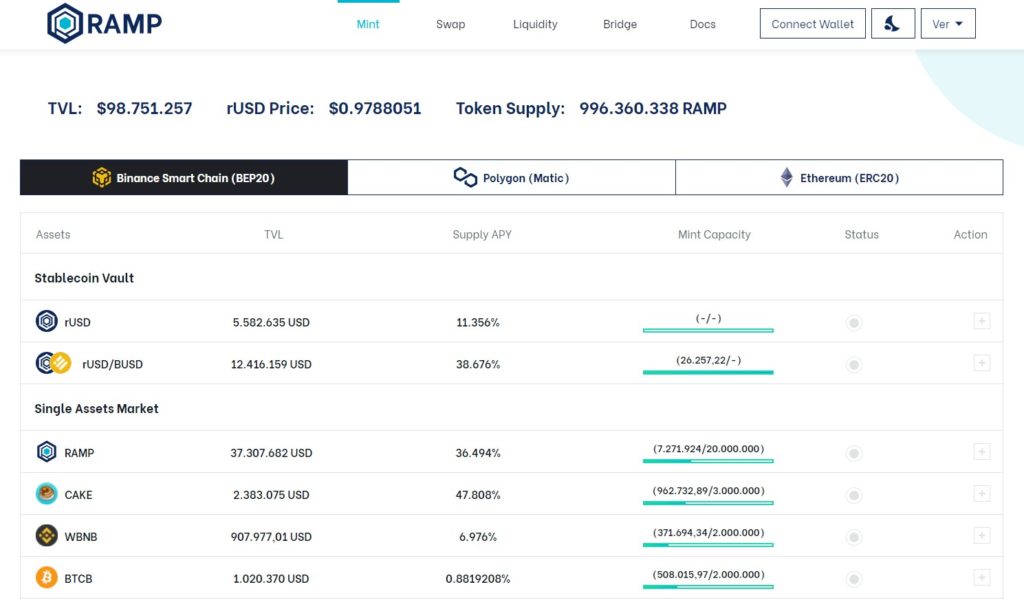Open the Docs link

[703, 24]
